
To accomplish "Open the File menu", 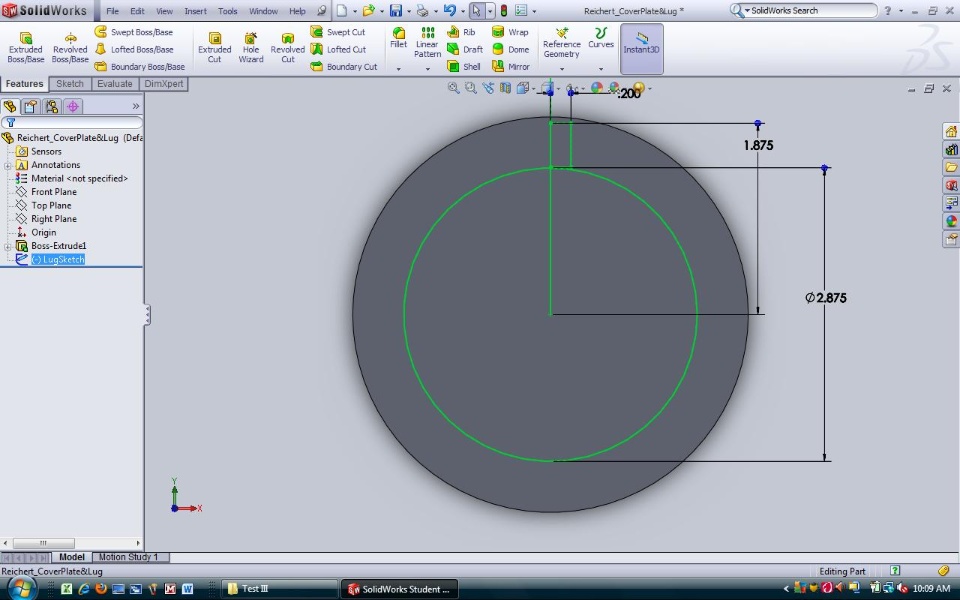I will 113,11.
